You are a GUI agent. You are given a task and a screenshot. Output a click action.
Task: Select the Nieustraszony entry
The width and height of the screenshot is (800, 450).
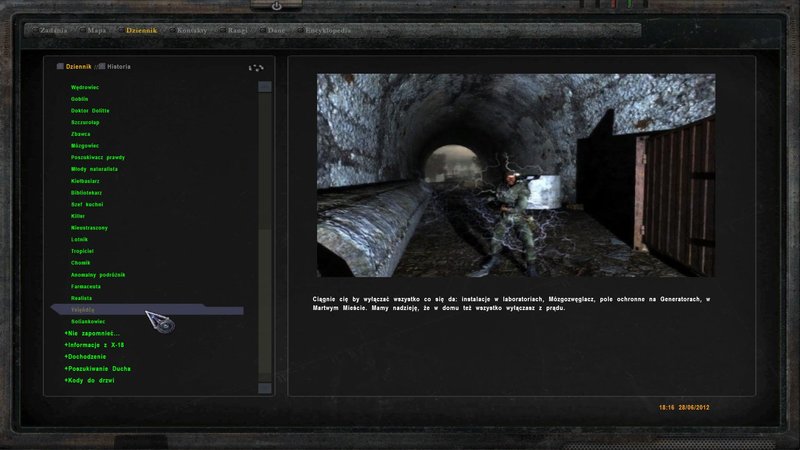click(89, 228)
